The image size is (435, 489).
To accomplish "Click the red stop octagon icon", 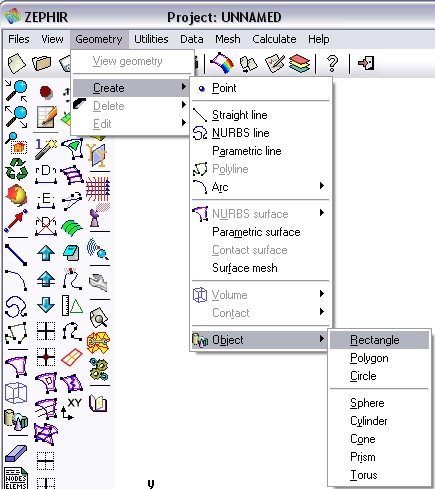I will 46,91.
